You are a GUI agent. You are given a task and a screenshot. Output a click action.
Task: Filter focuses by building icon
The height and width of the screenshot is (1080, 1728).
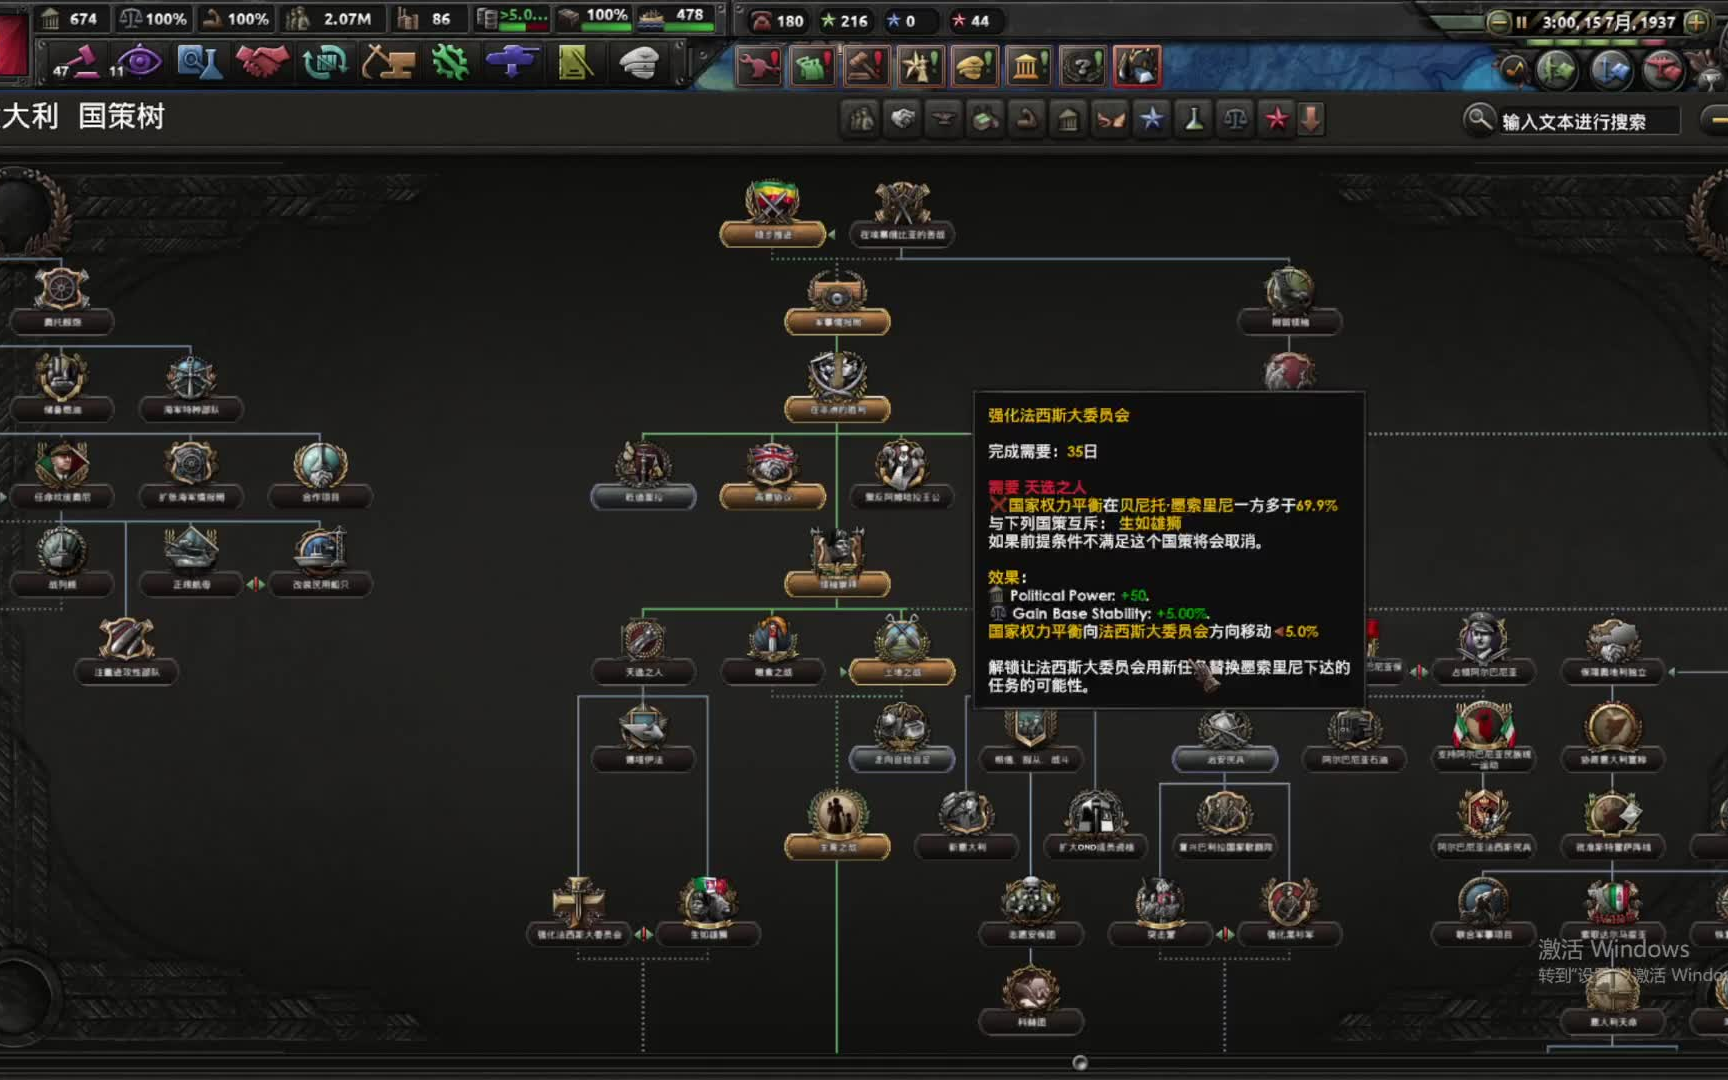coord(1069,120)
